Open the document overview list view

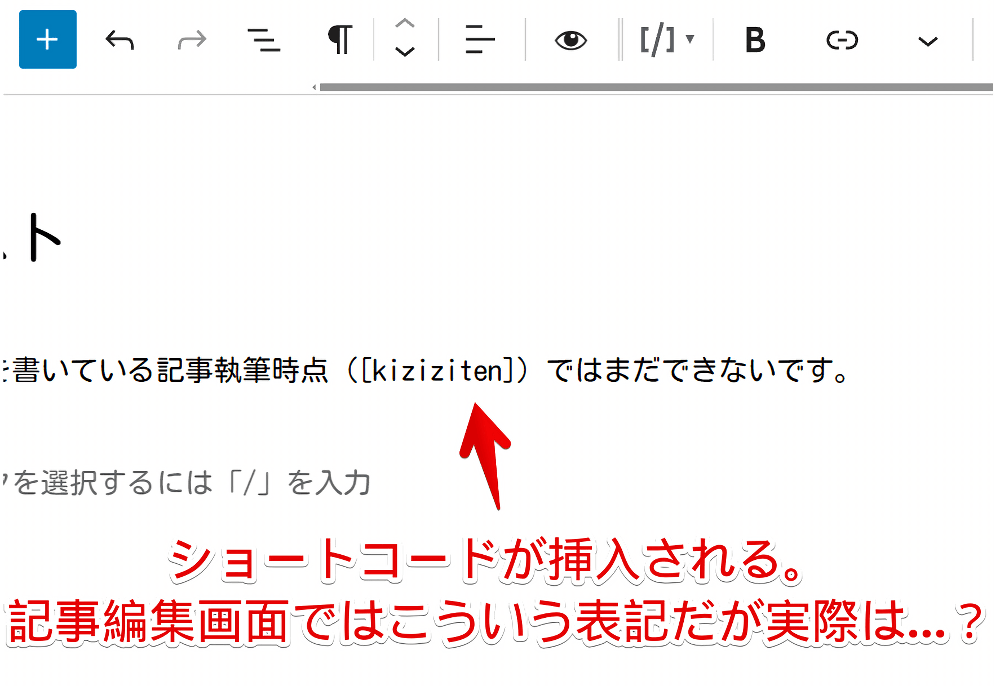[263, 40]
